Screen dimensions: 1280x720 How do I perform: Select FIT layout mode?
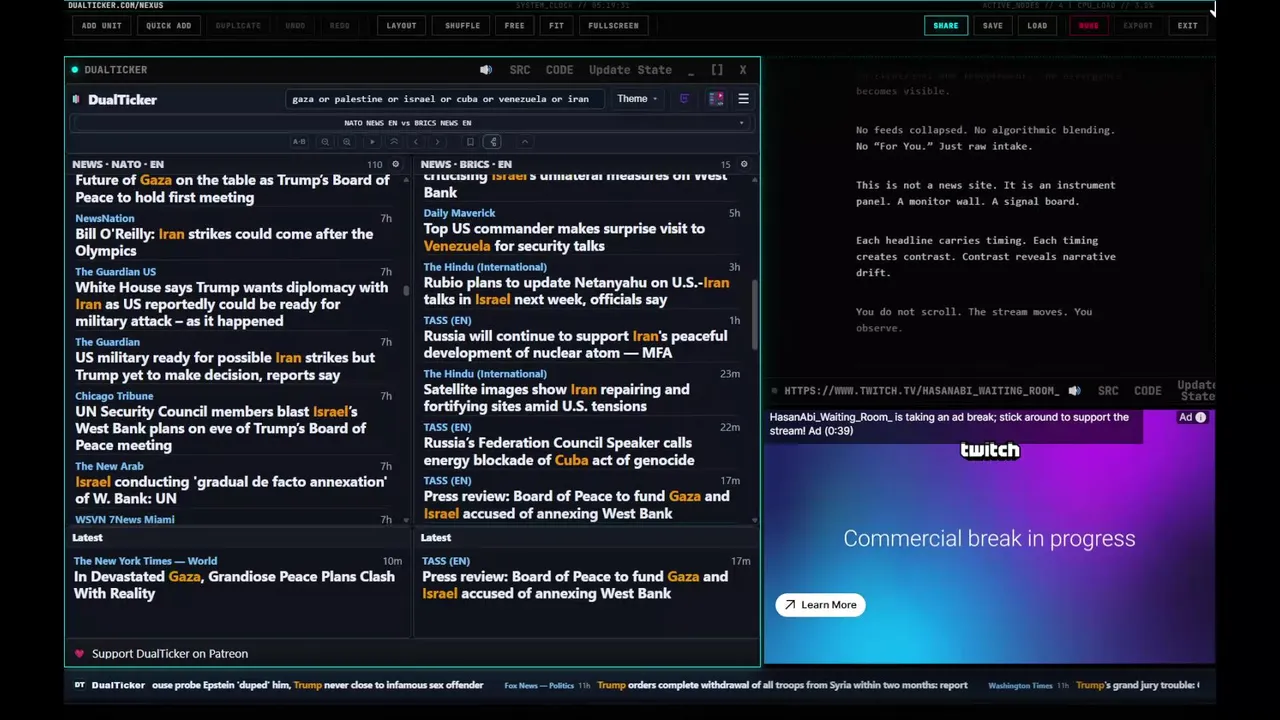(556, 25)
